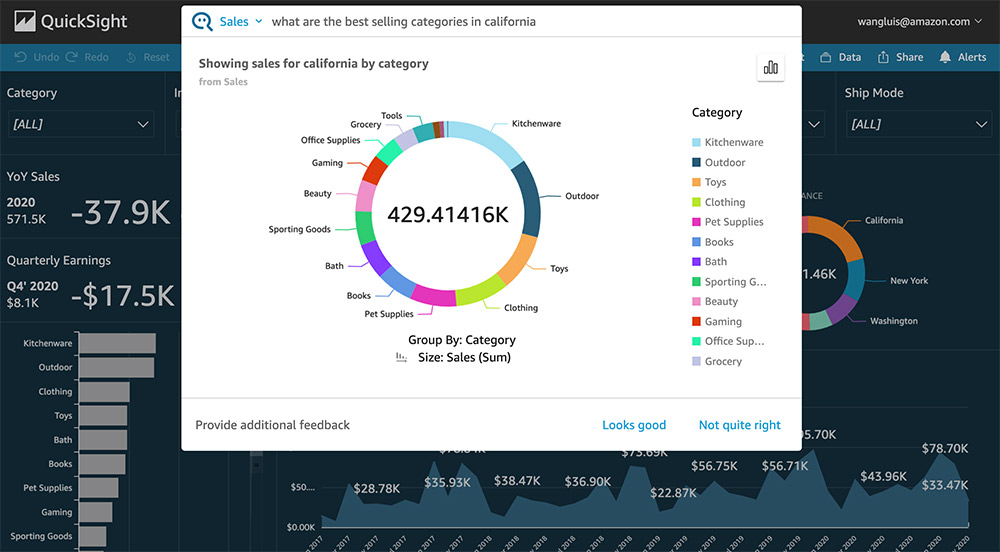Click the Sporting Goods donut chart label
The width and height of the screenshot is (1000, 552).
coord(300,229)
